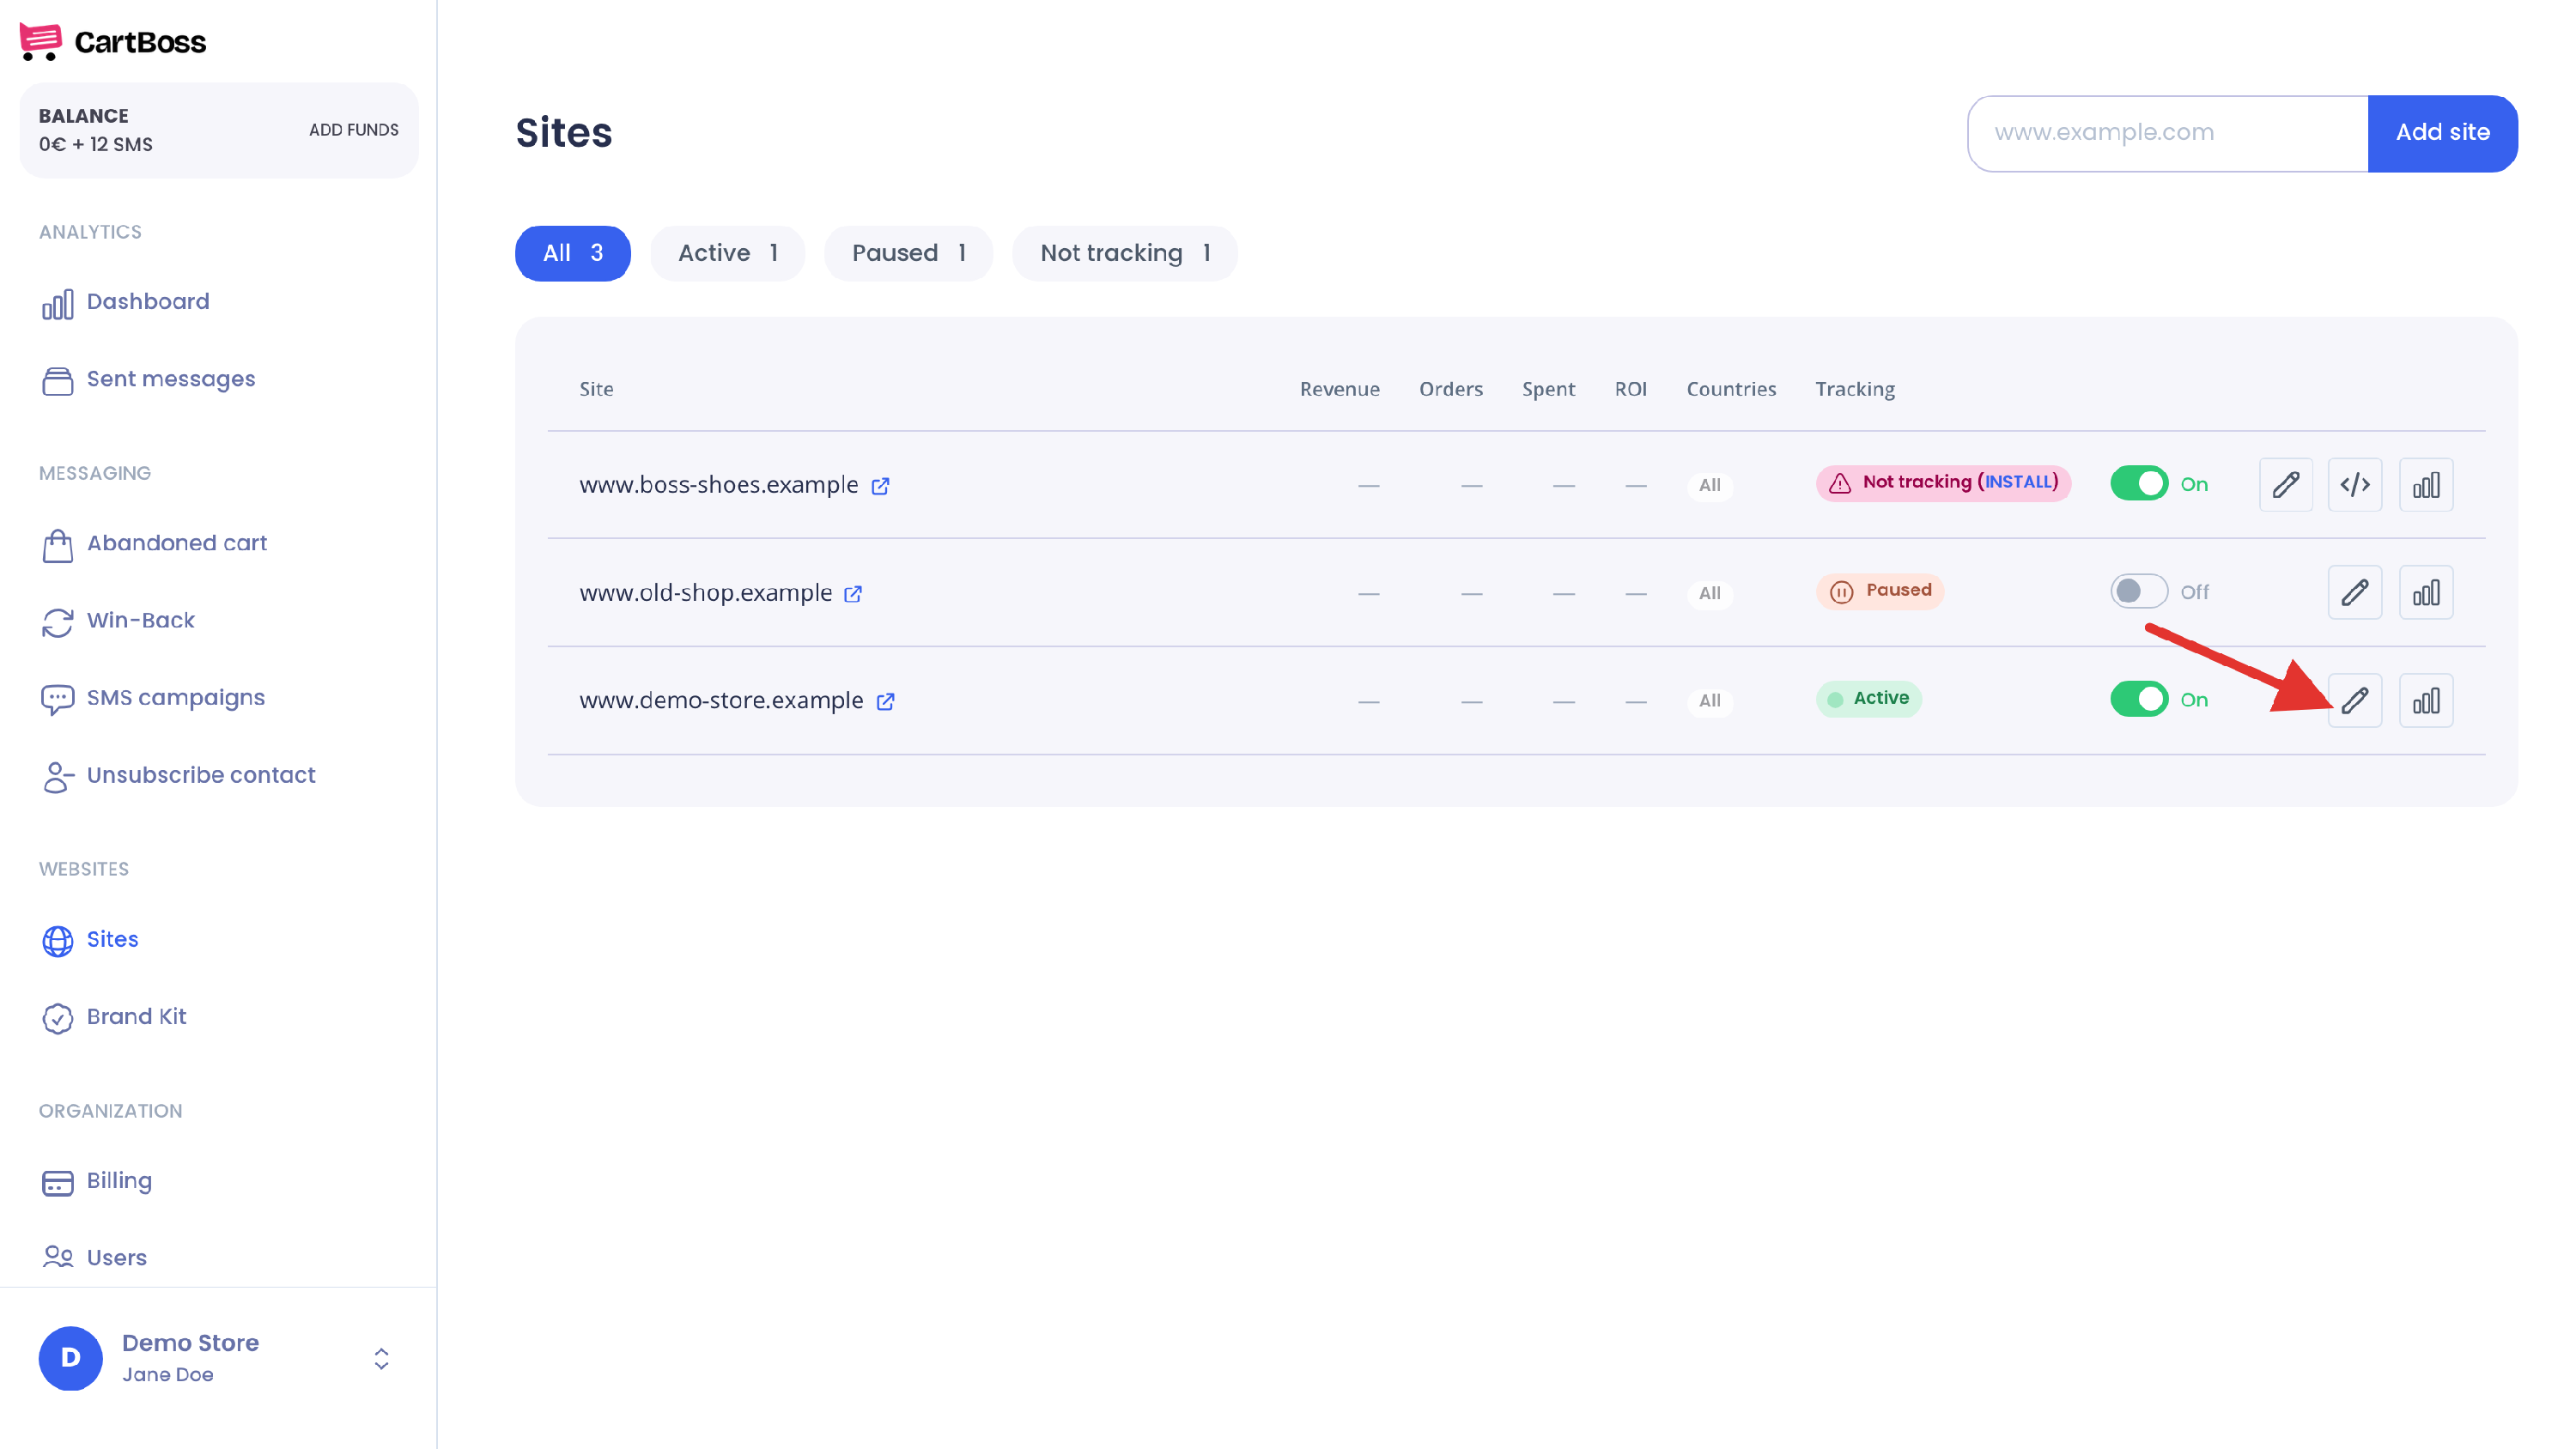Open Sites in the sidebar
Screen dimensions: 2576x1449
pyautogui.click(x=90, y=940)
